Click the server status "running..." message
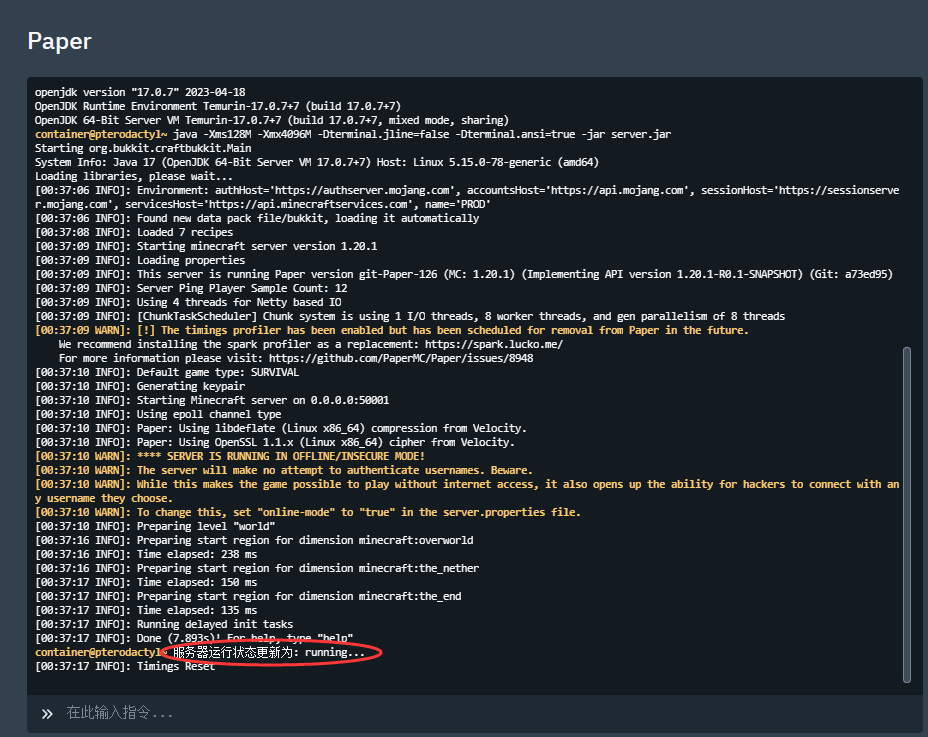928x737 pixels. click(x=269, y=652)
